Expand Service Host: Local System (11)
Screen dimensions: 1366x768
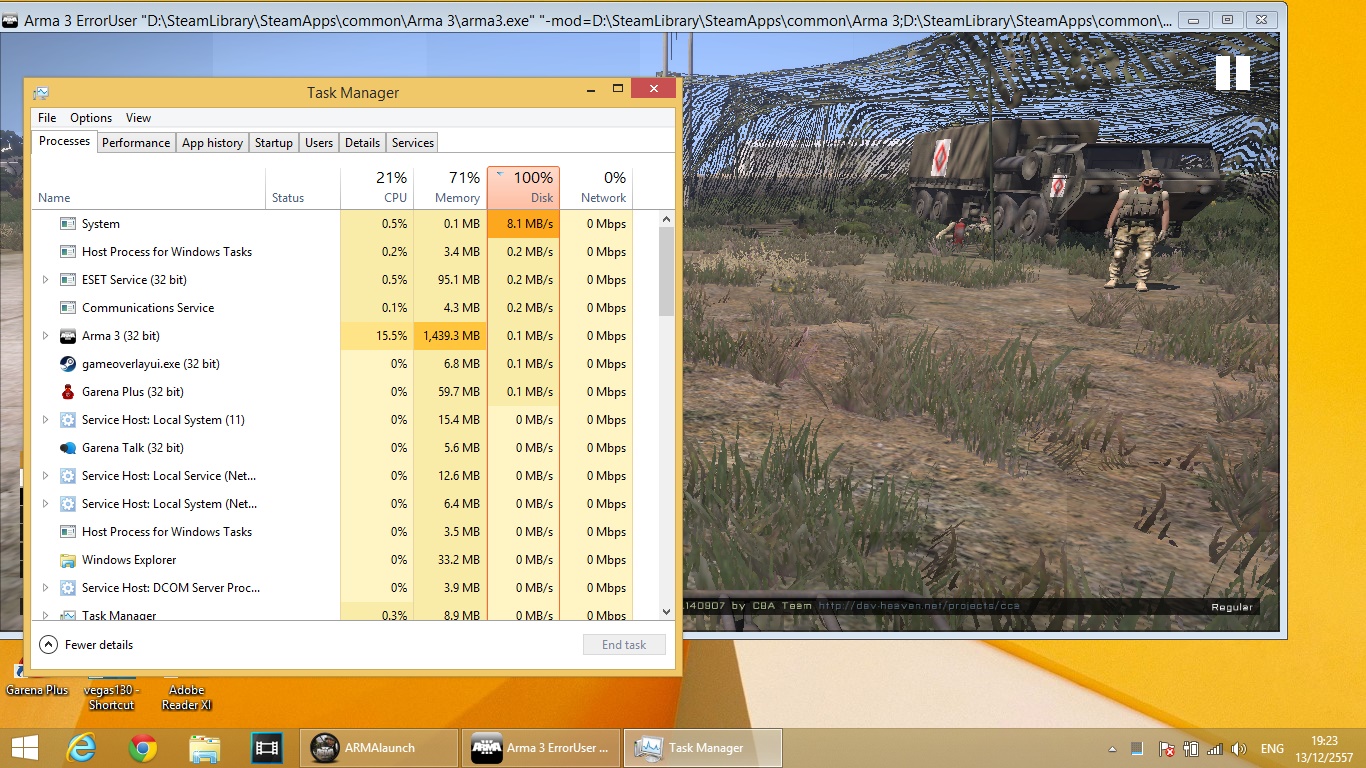coord(45,420)
